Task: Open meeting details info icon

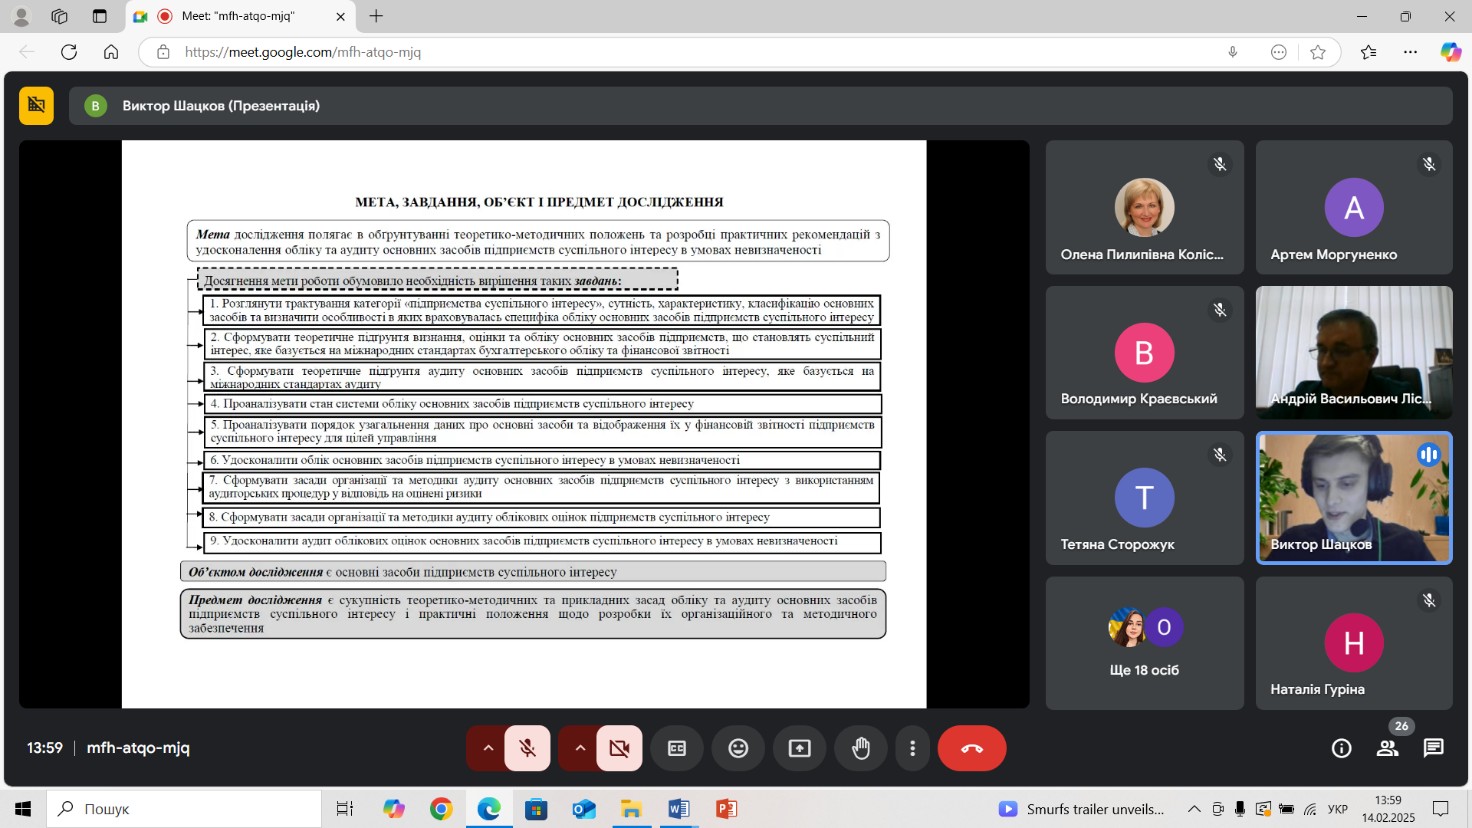Action: click(1341, 748)
